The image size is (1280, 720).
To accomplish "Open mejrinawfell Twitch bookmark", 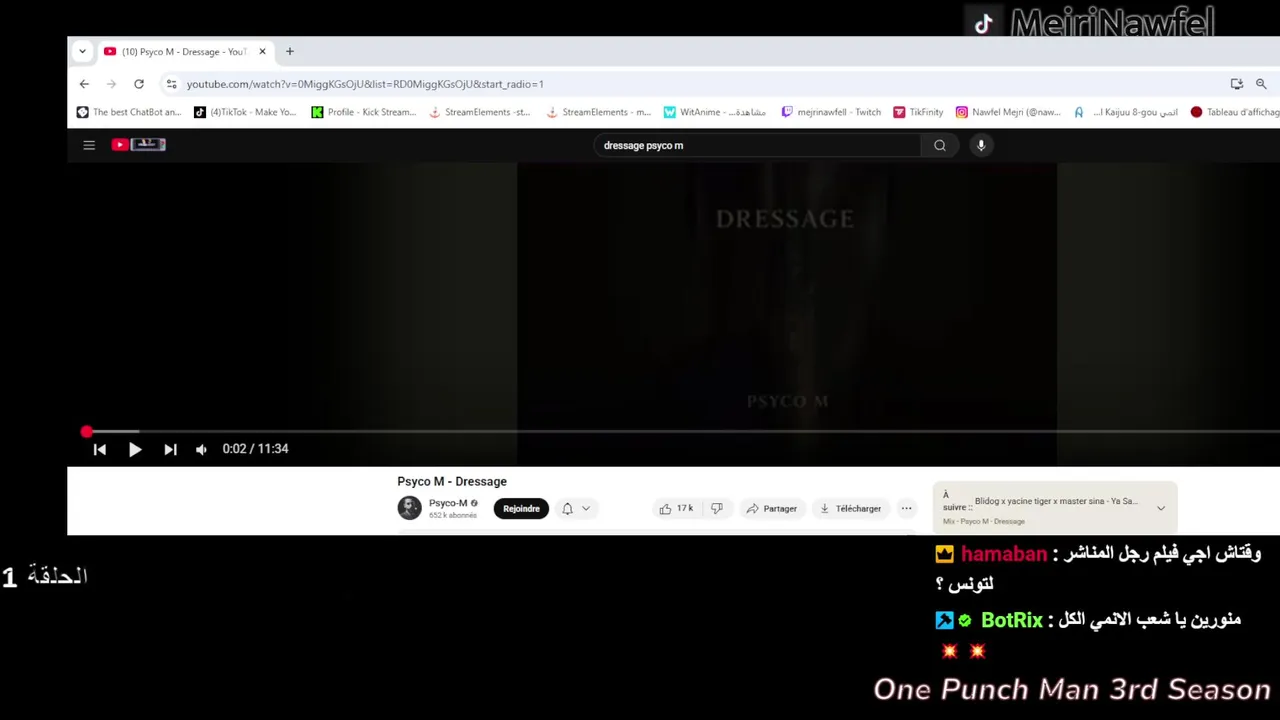I will click(x=831, y=112).
